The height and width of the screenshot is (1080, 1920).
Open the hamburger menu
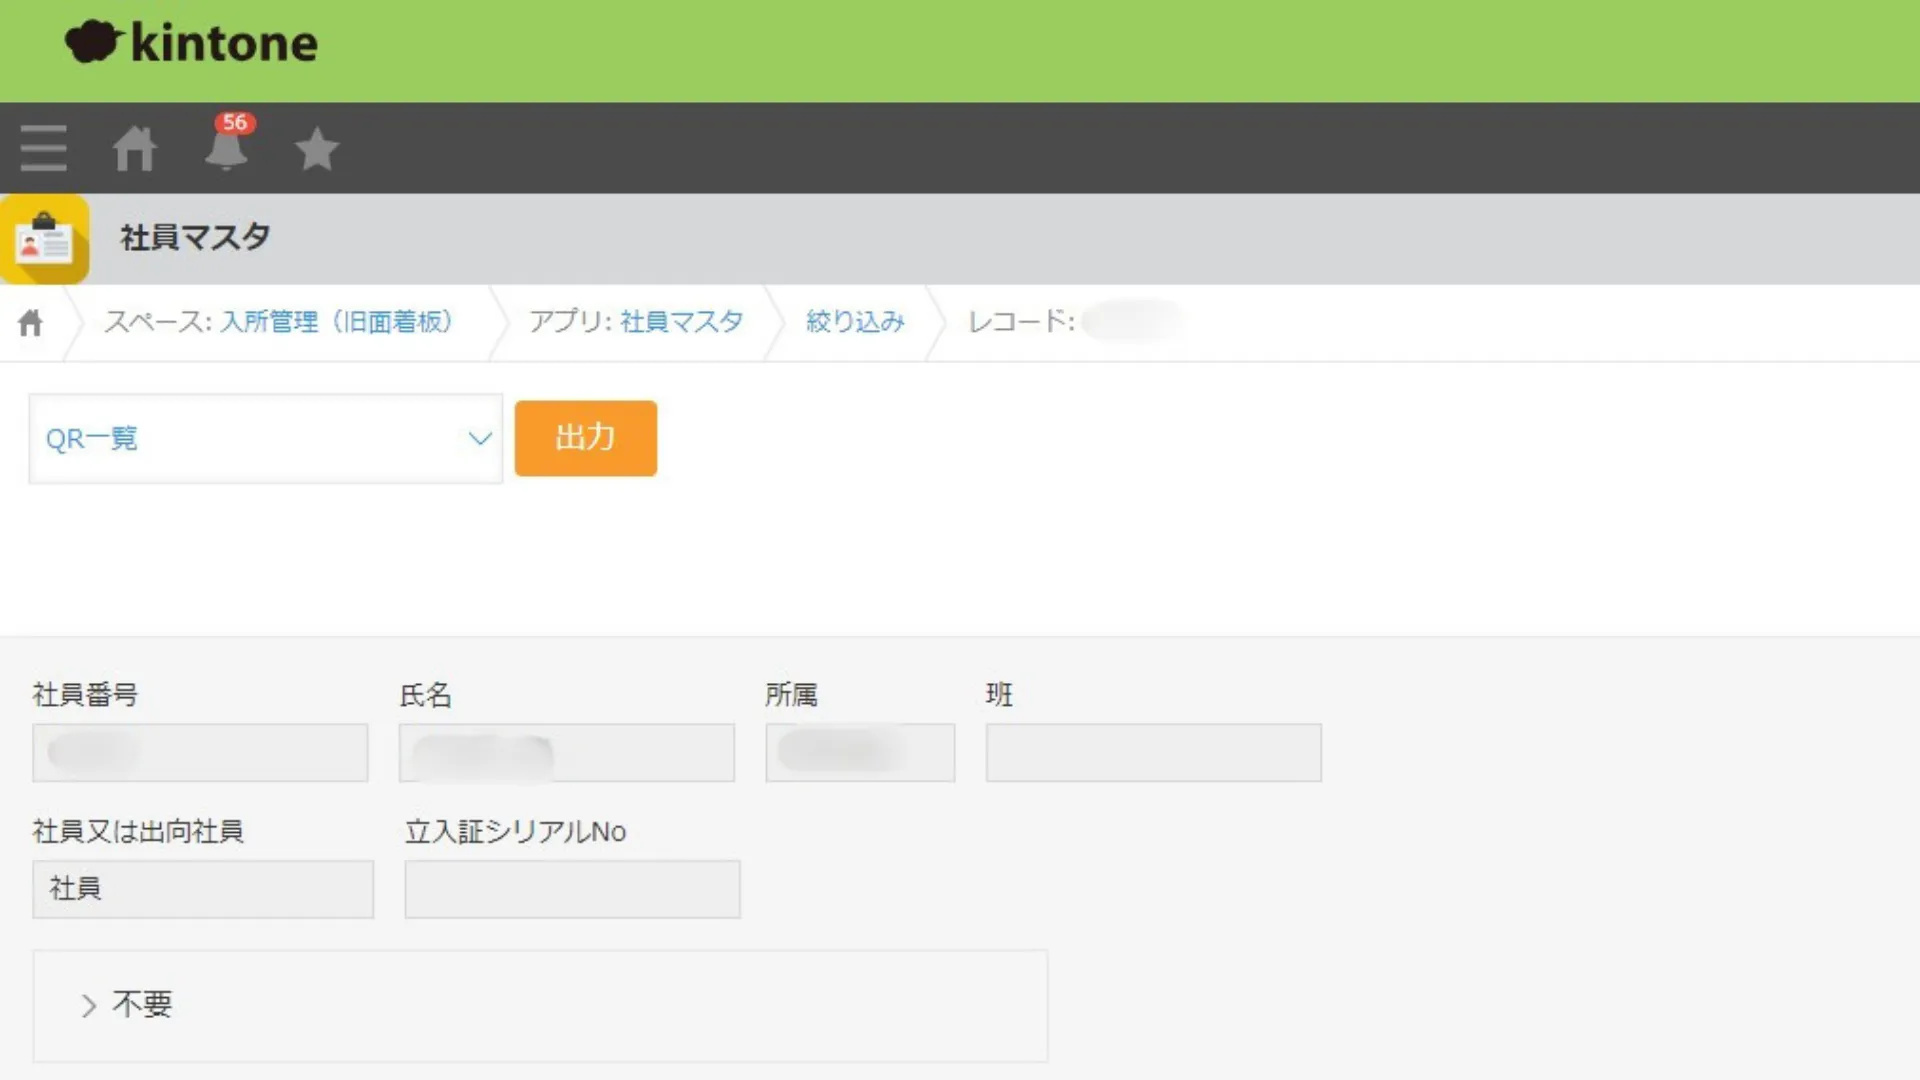(44, 148)
